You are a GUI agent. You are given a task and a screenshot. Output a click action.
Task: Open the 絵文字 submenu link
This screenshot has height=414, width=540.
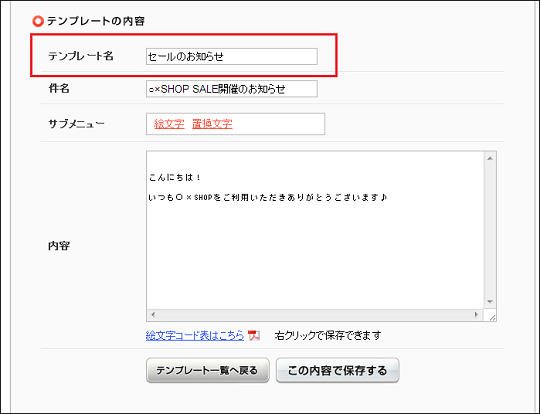169,124
